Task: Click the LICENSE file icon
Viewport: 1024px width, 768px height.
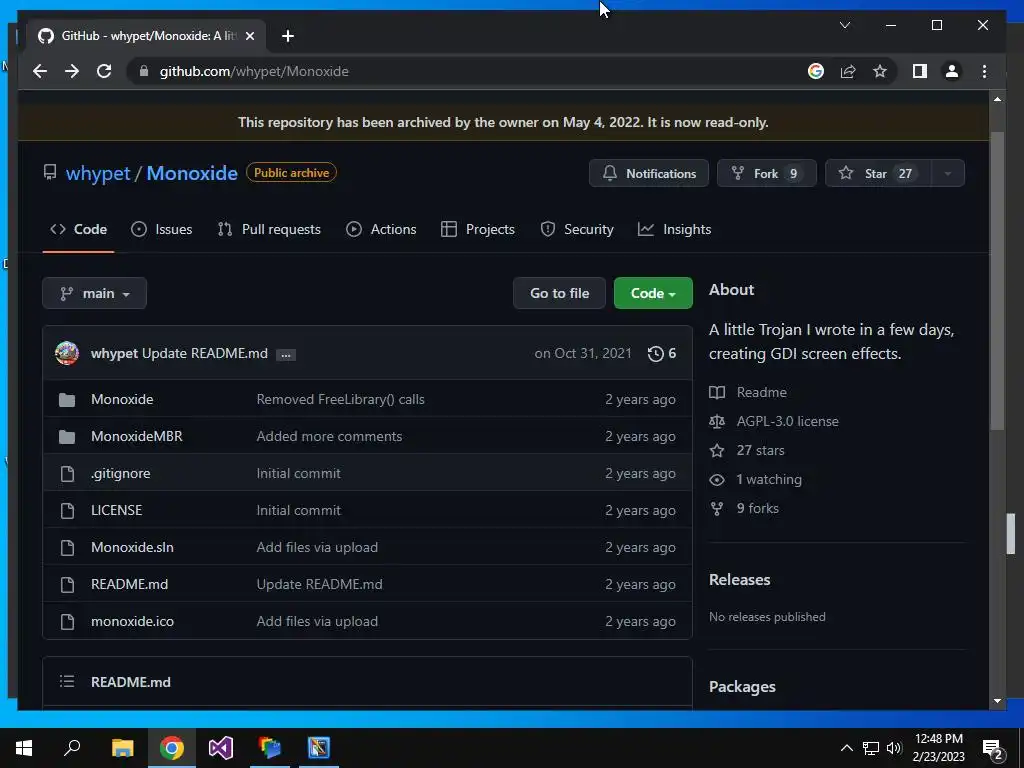Action: click(67, 511)
